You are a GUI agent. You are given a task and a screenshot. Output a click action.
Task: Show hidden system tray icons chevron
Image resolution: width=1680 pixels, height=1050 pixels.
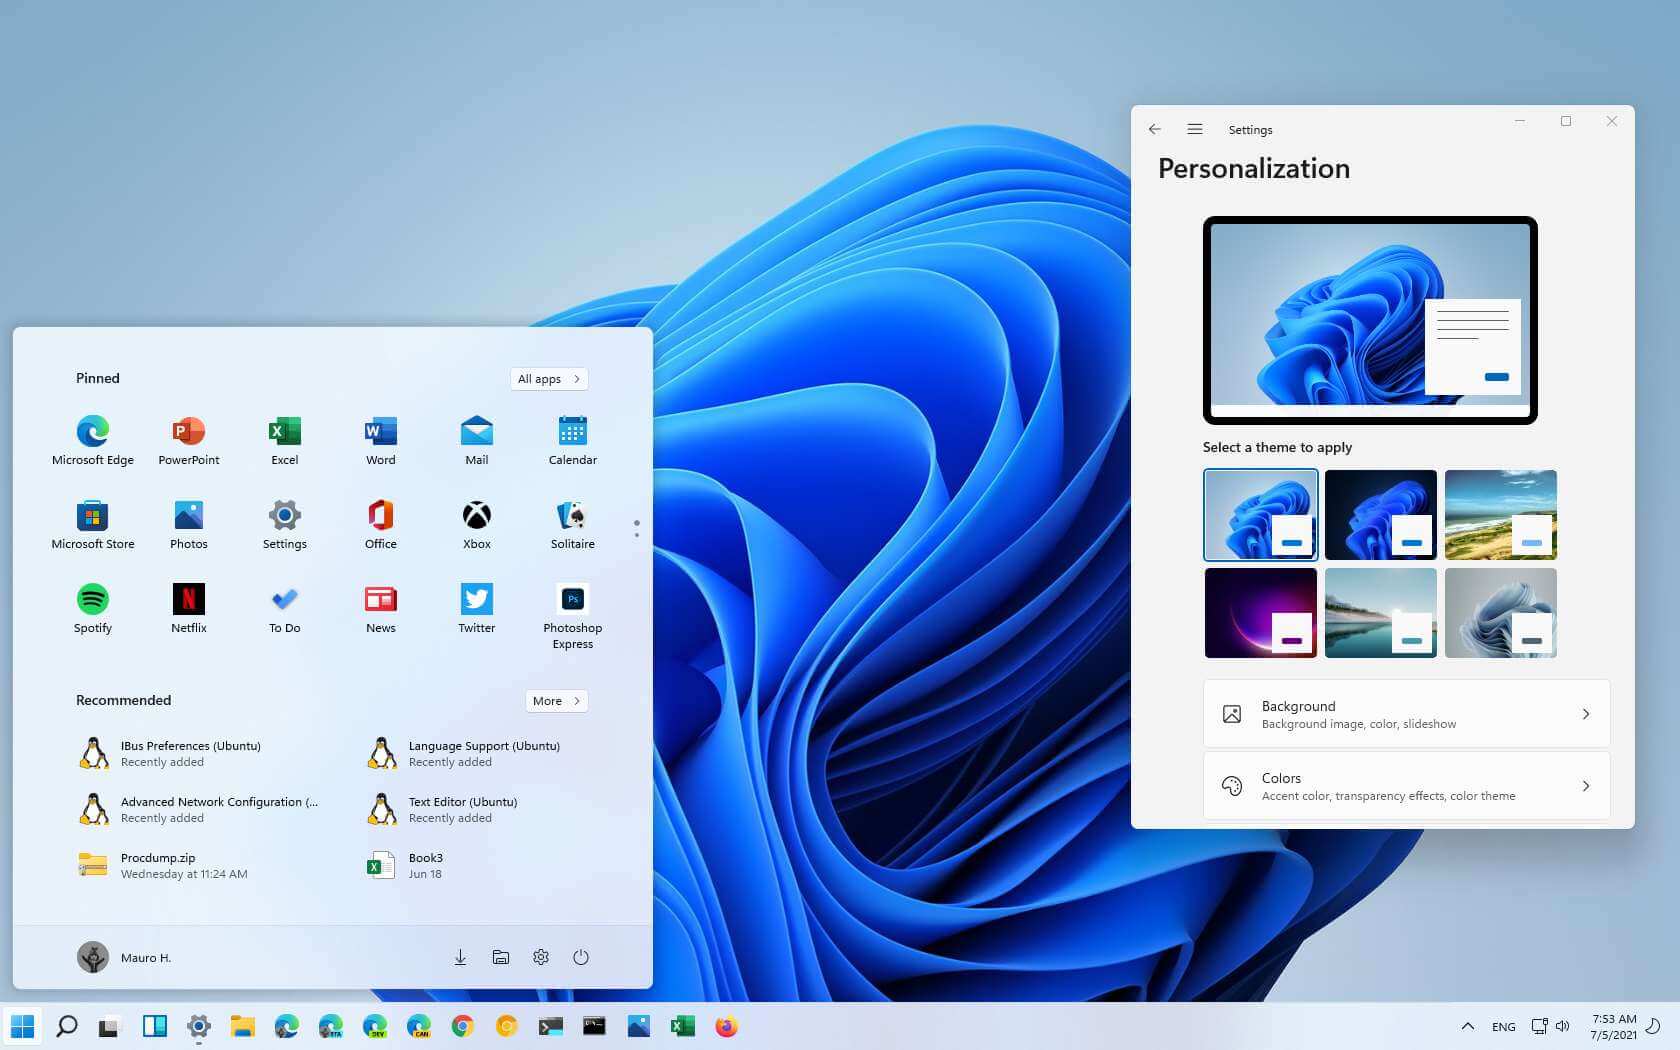(x=1467, y=1026)
